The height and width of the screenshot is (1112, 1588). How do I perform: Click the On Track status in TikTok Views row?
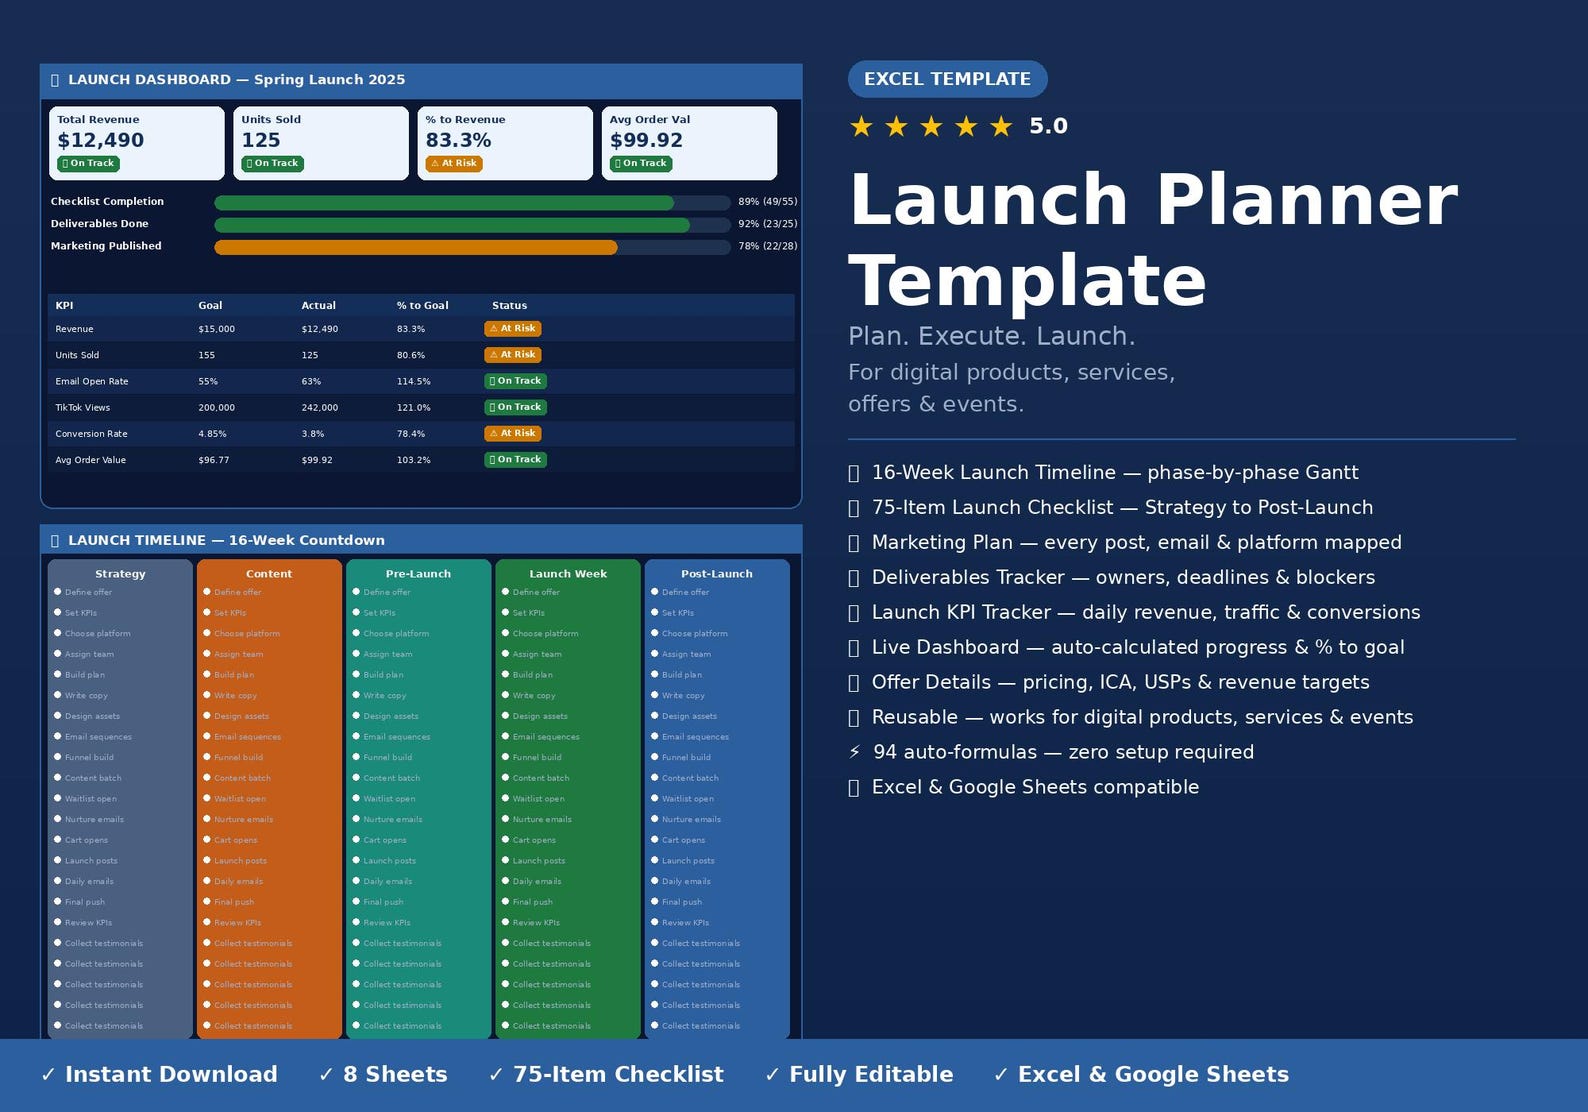tap(516, 407)
